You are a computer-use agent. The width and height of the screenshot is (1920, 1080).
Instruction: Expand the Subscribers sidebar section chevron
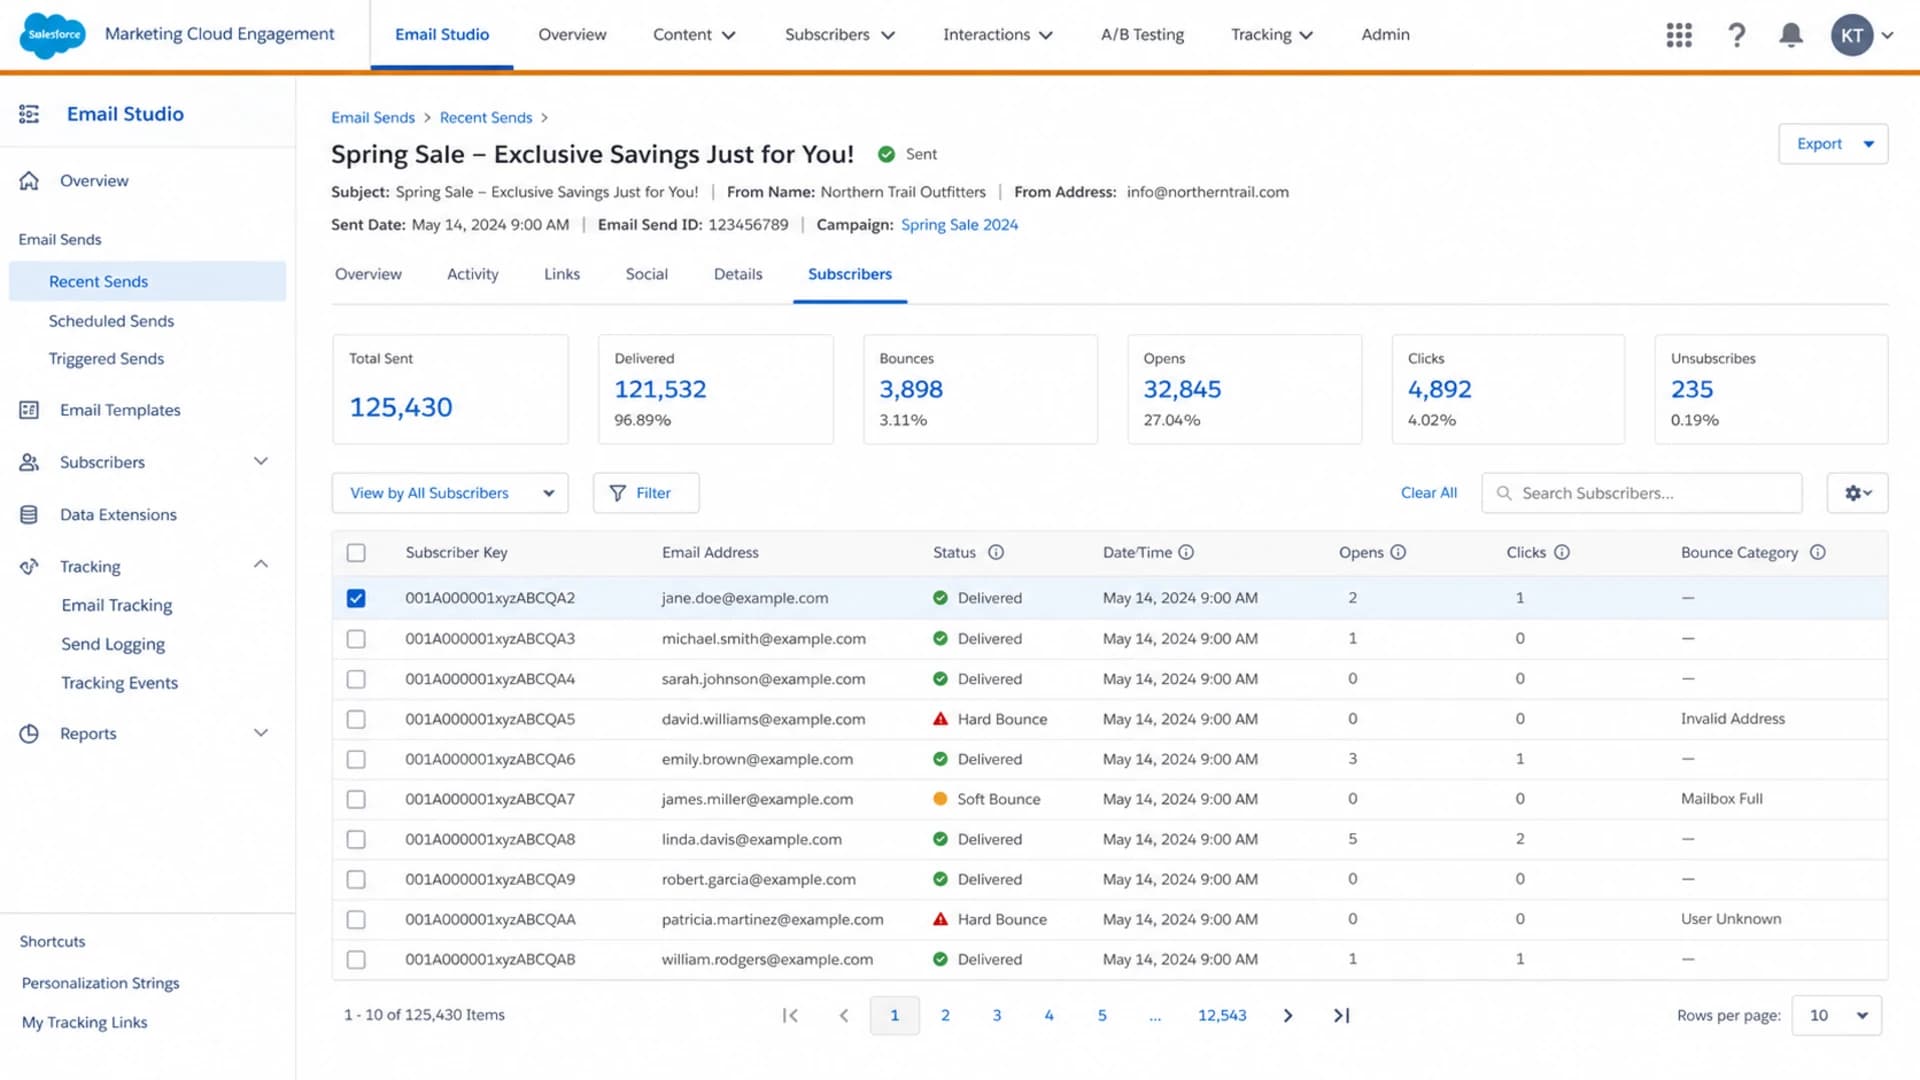tap(261, 462)
